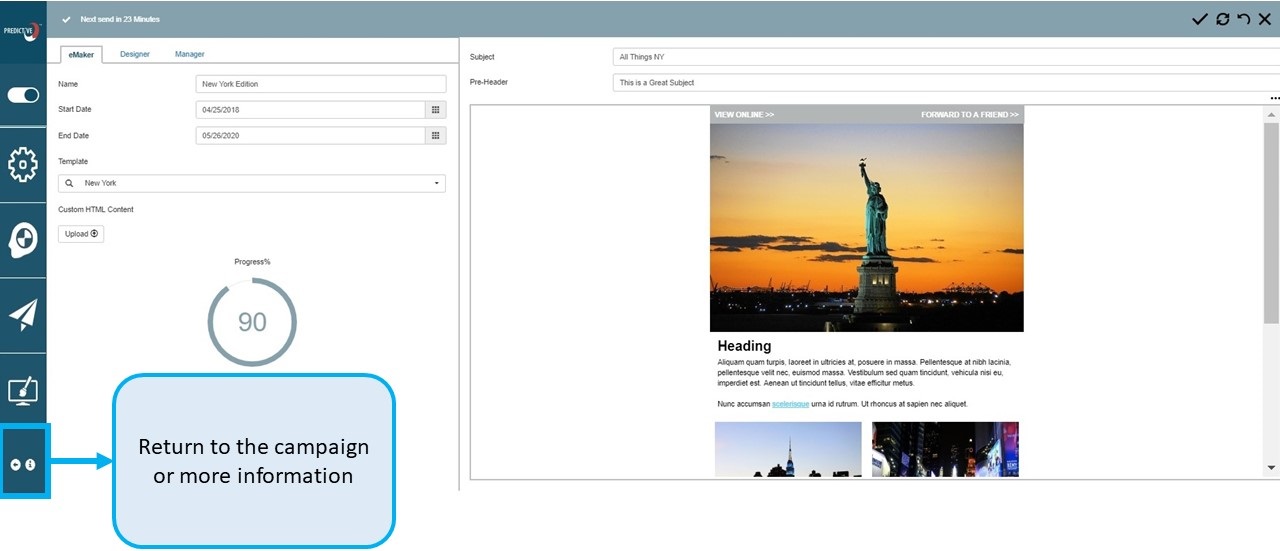Open the monitor with brush design icon
This screenshot has width=1280, height=551.
click(x=23, y=390)
